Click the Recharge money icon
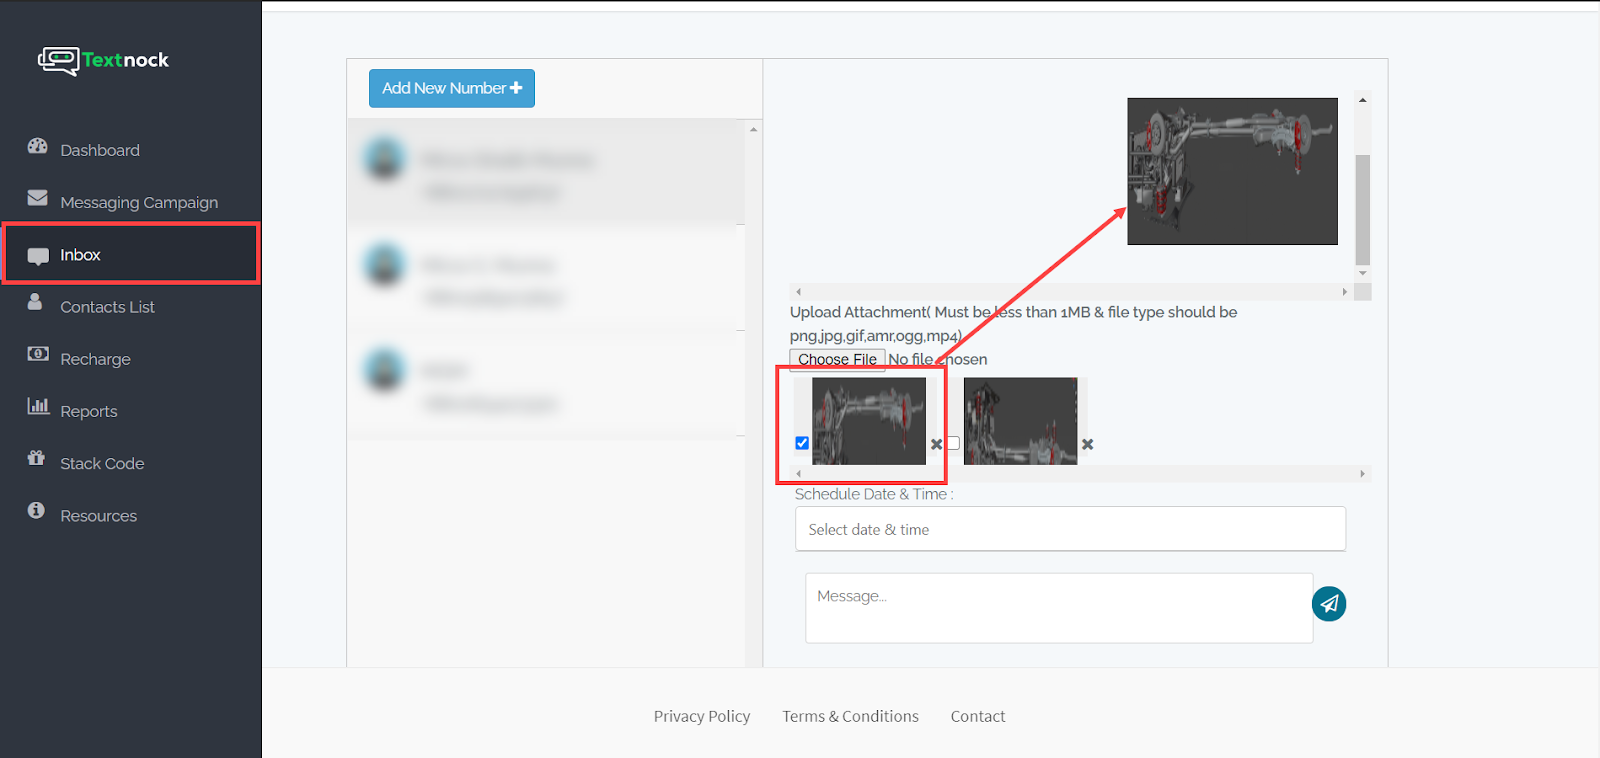This screenshot has height=758, width=1600. pos(38,354)
